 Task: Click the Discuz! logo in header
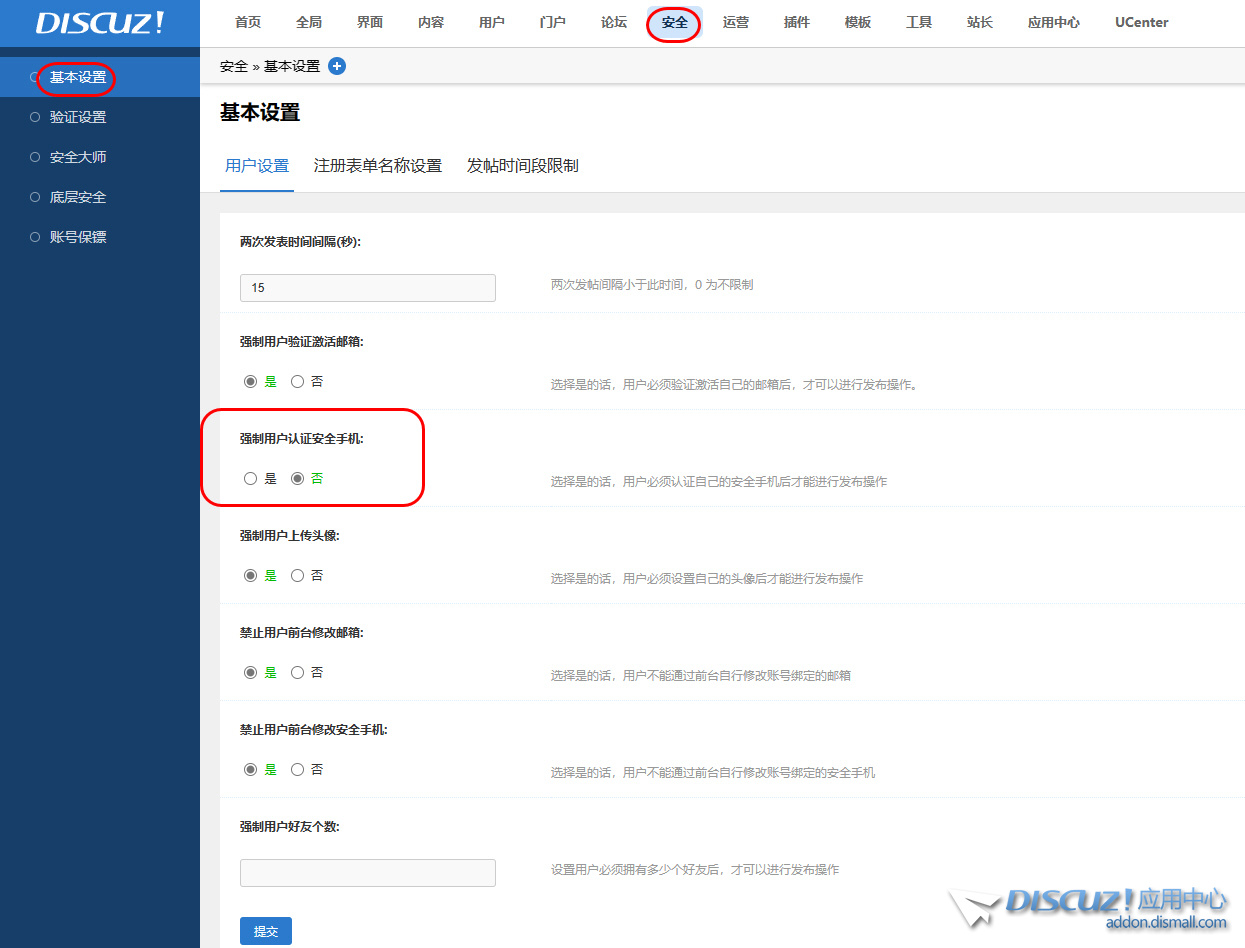[99, 23]
